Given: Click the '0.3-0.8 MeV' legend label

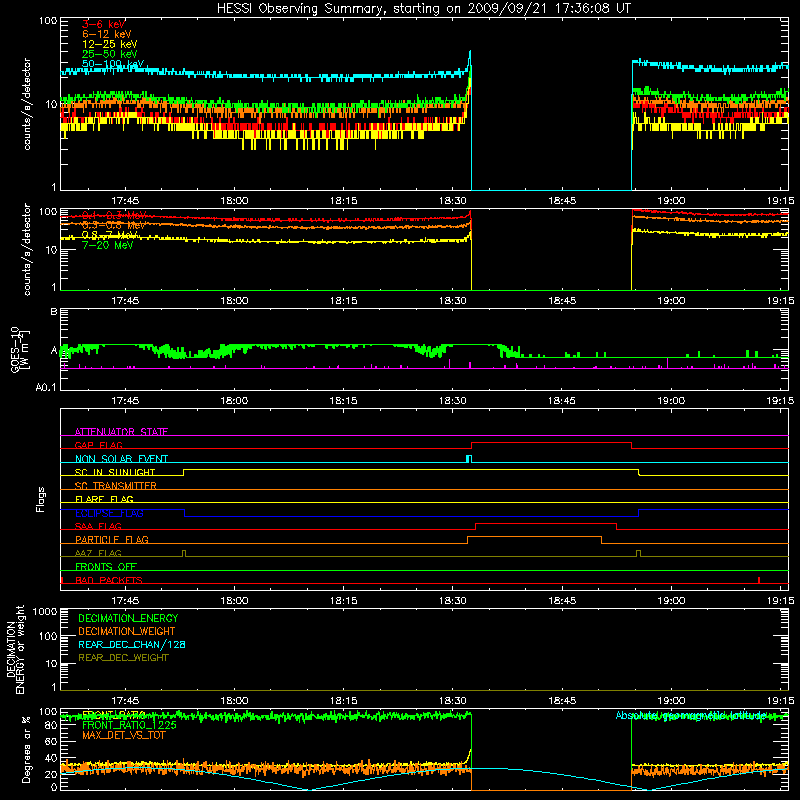Looking at the screenshot, I should 113,225.
